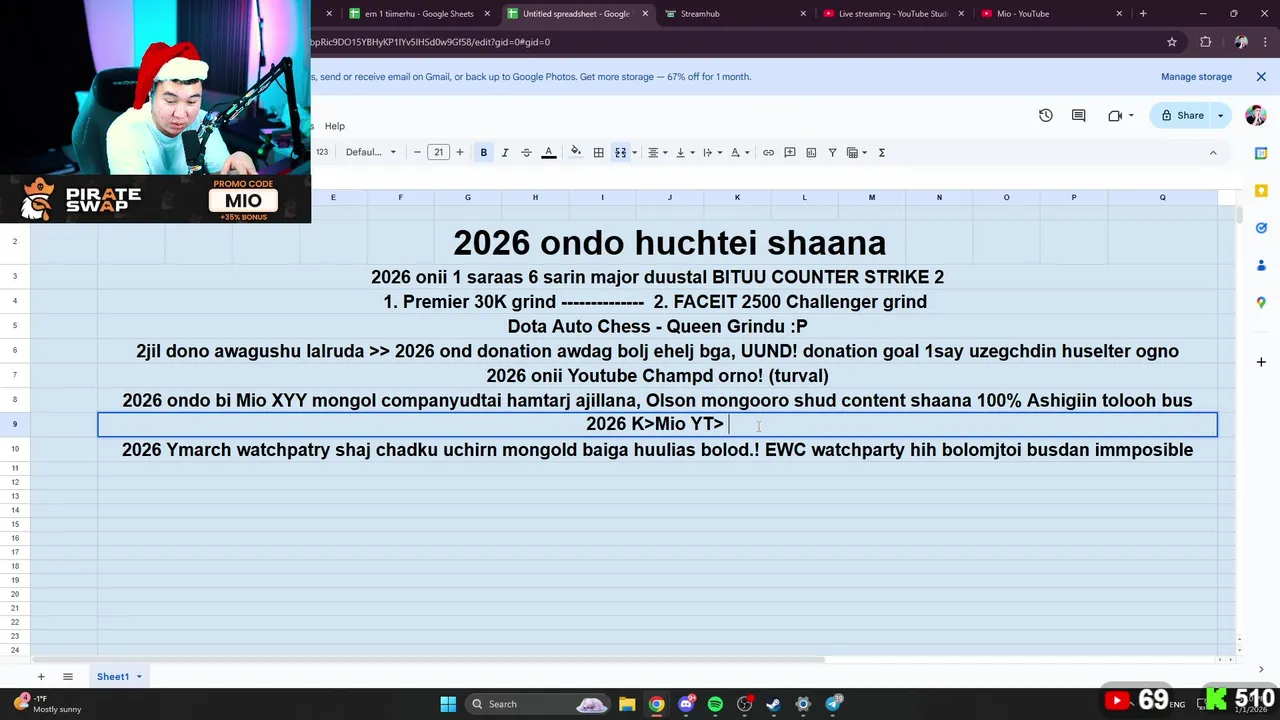The width and height of the screenshot is (1280, 720).
Task: Open the browser extensions puzzle icon
Action: pos(1205,42)
